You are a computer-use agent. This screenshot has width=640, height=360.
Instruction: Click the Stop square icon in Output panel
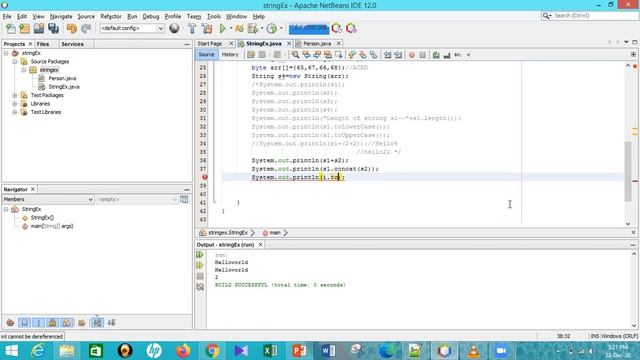coord(200,276)
